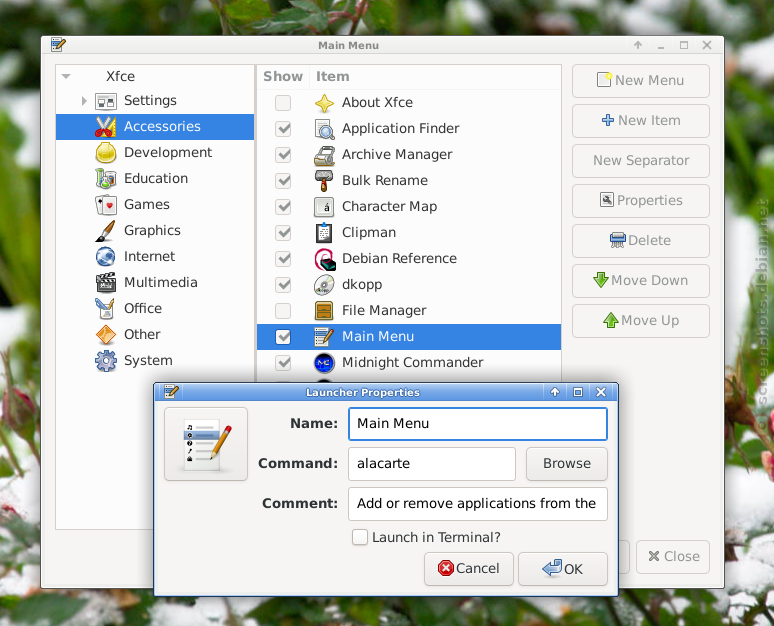Delete the selected menu item
This screenshot has width=774, height=626.
(x=641, y=241)
